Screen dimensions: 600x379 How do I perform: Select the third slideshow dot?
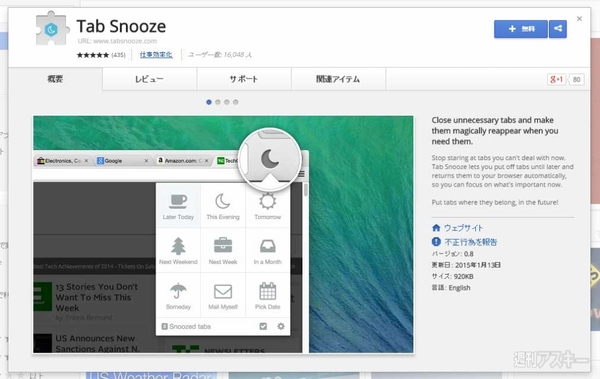pyautogui.click(x=227, y=102)
